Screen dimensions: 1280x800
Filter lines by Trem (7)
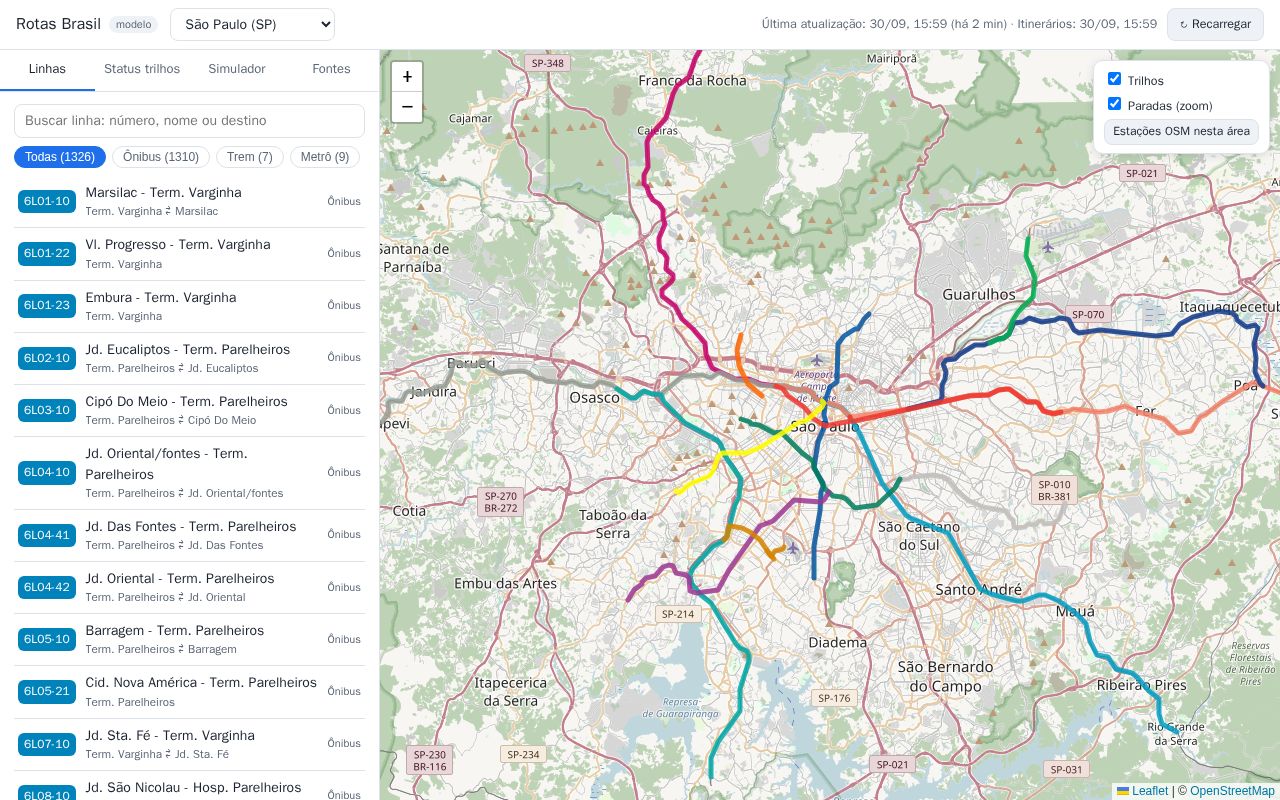250,157
